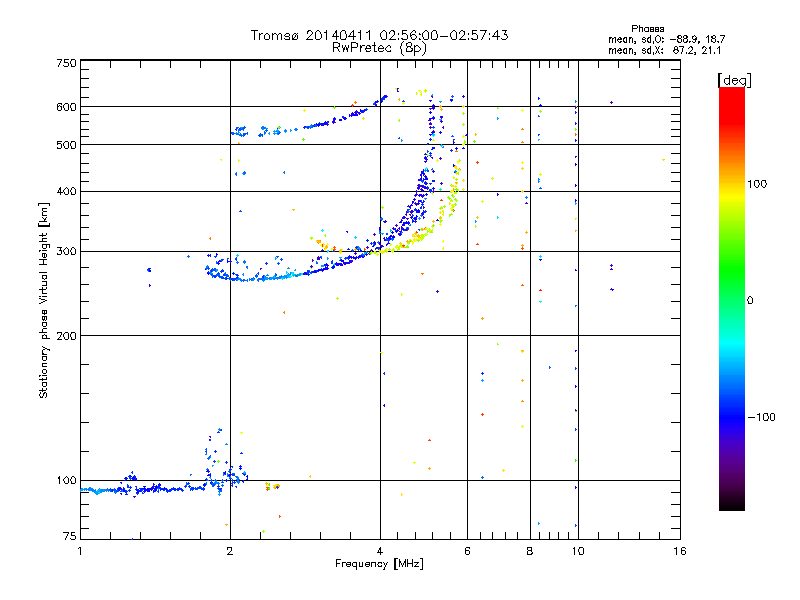Click the black bottom of the colorbar
Image resolution: width=800 pixels, height=600 pixels.
[732, 503]
